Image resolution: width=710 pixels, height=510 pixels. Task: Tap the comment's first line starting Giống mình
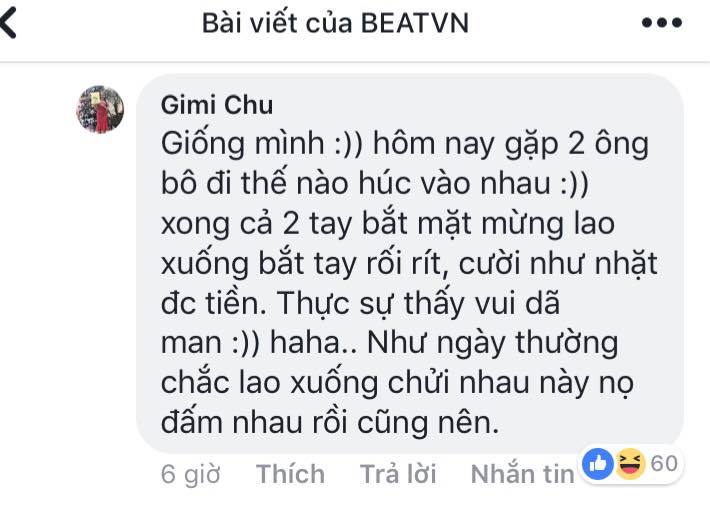[405, 144]
